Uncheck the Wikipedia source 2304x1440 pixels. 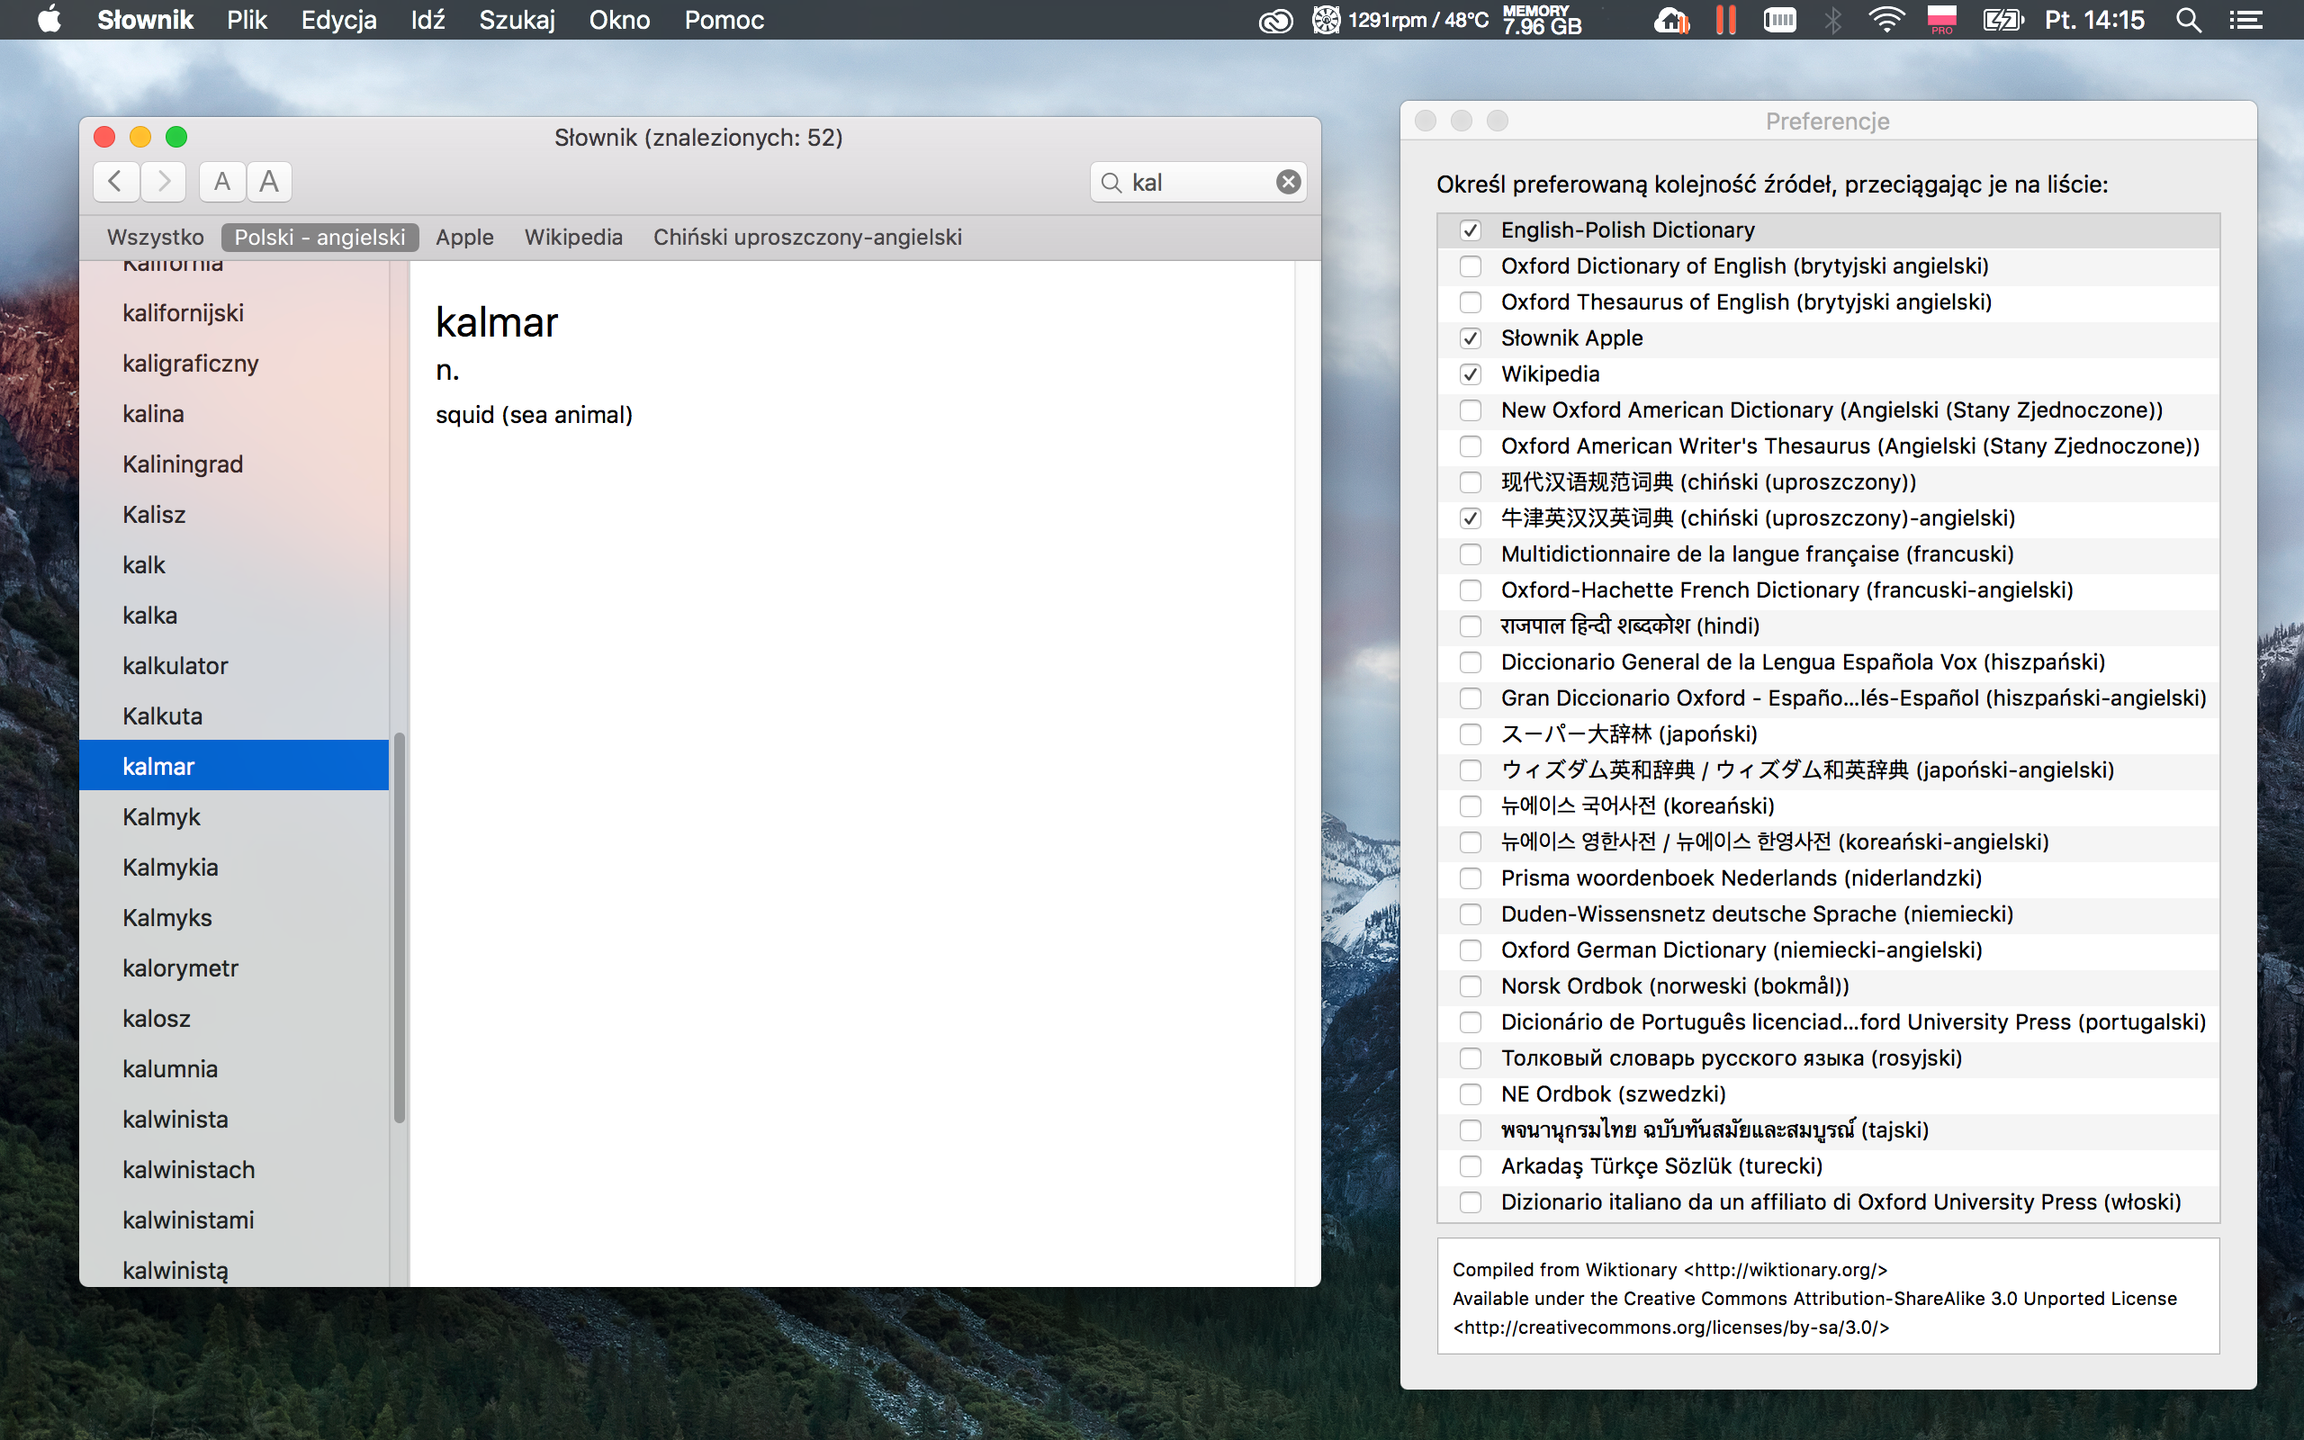pos(1470,374)
